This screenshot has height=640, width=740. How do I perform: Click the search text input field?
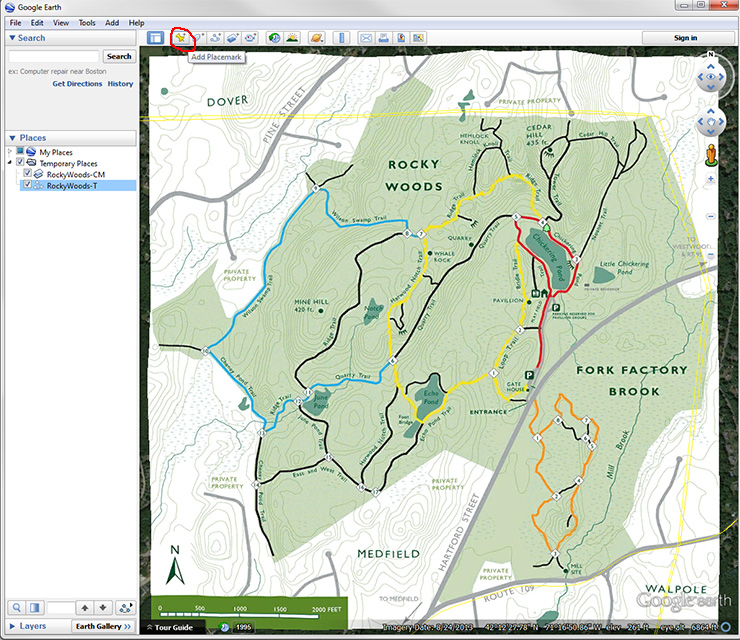click(x=53, y=57)
